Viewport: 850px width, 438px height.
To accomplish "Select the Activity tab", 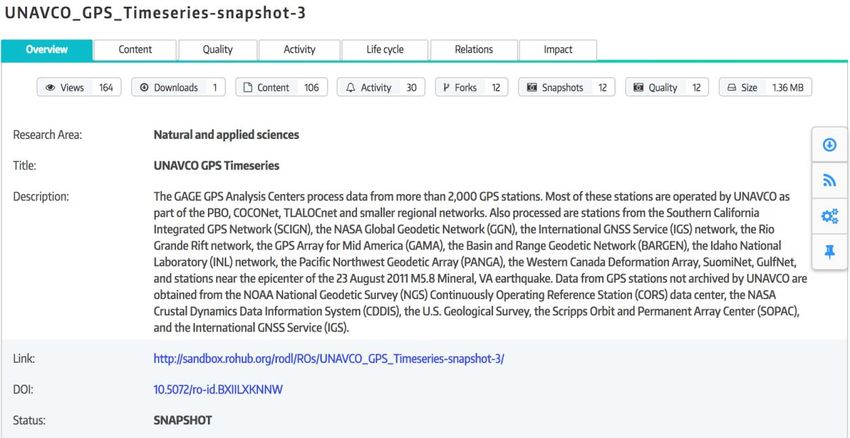I will tap(299, 50).
